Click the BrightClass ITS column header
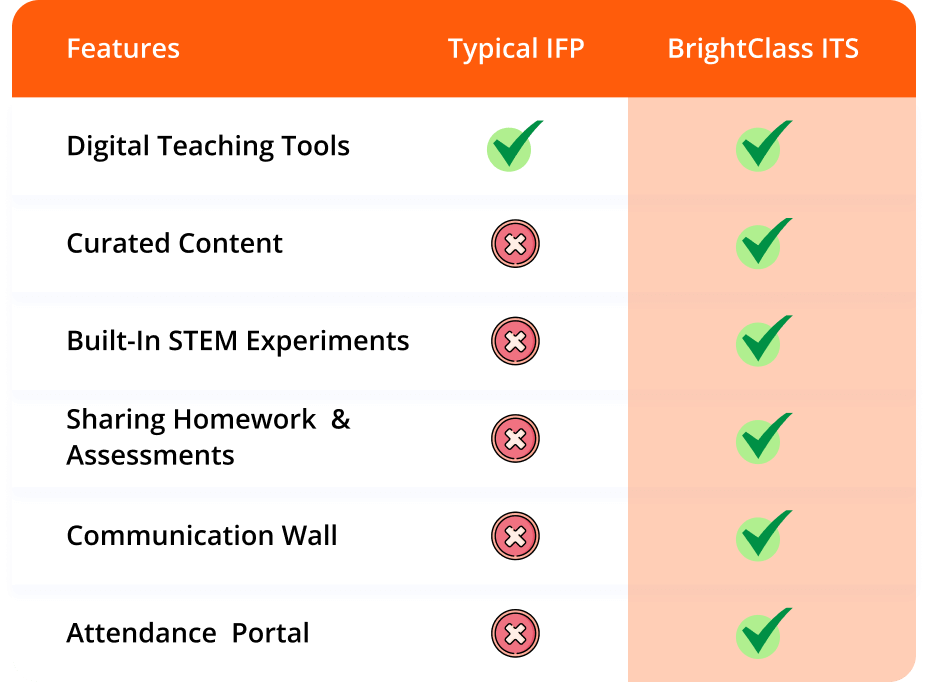This screenshot has width=926, height=683. point(763,49)
